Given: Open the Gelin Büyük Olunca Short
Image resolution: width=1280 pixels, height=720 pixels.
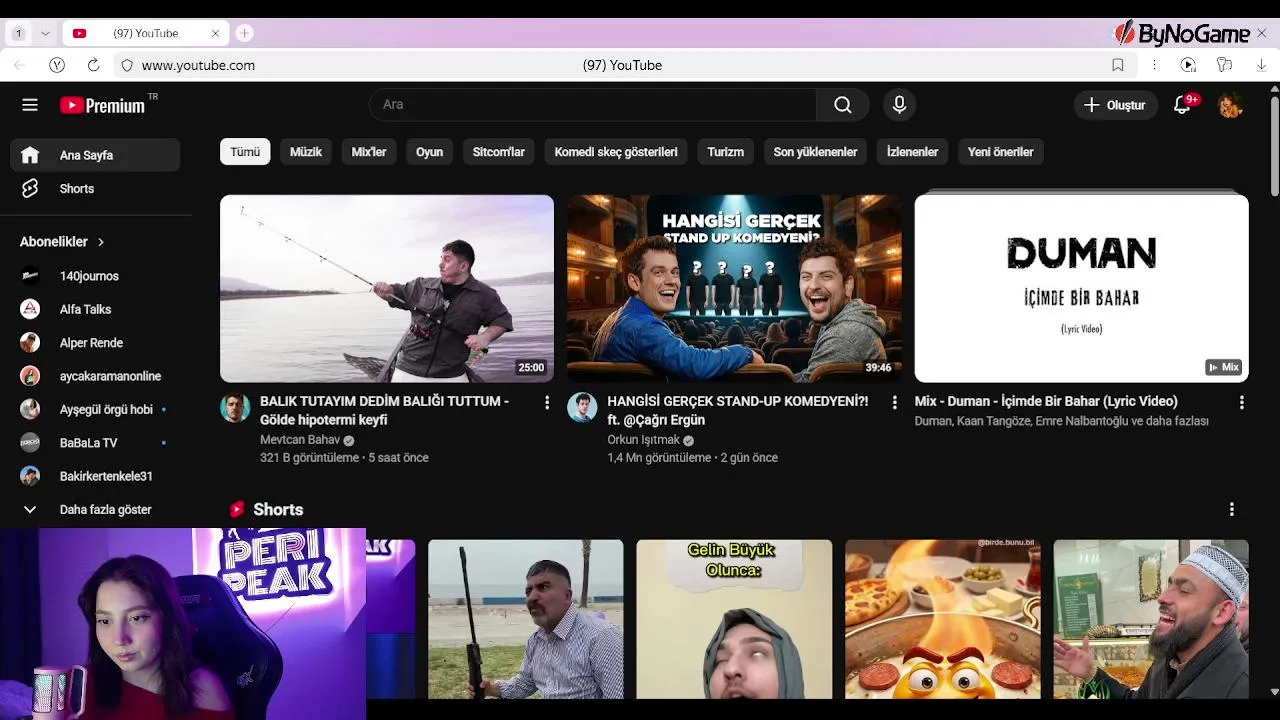Looking at the screenshot, I should click(x=734, y=619).
